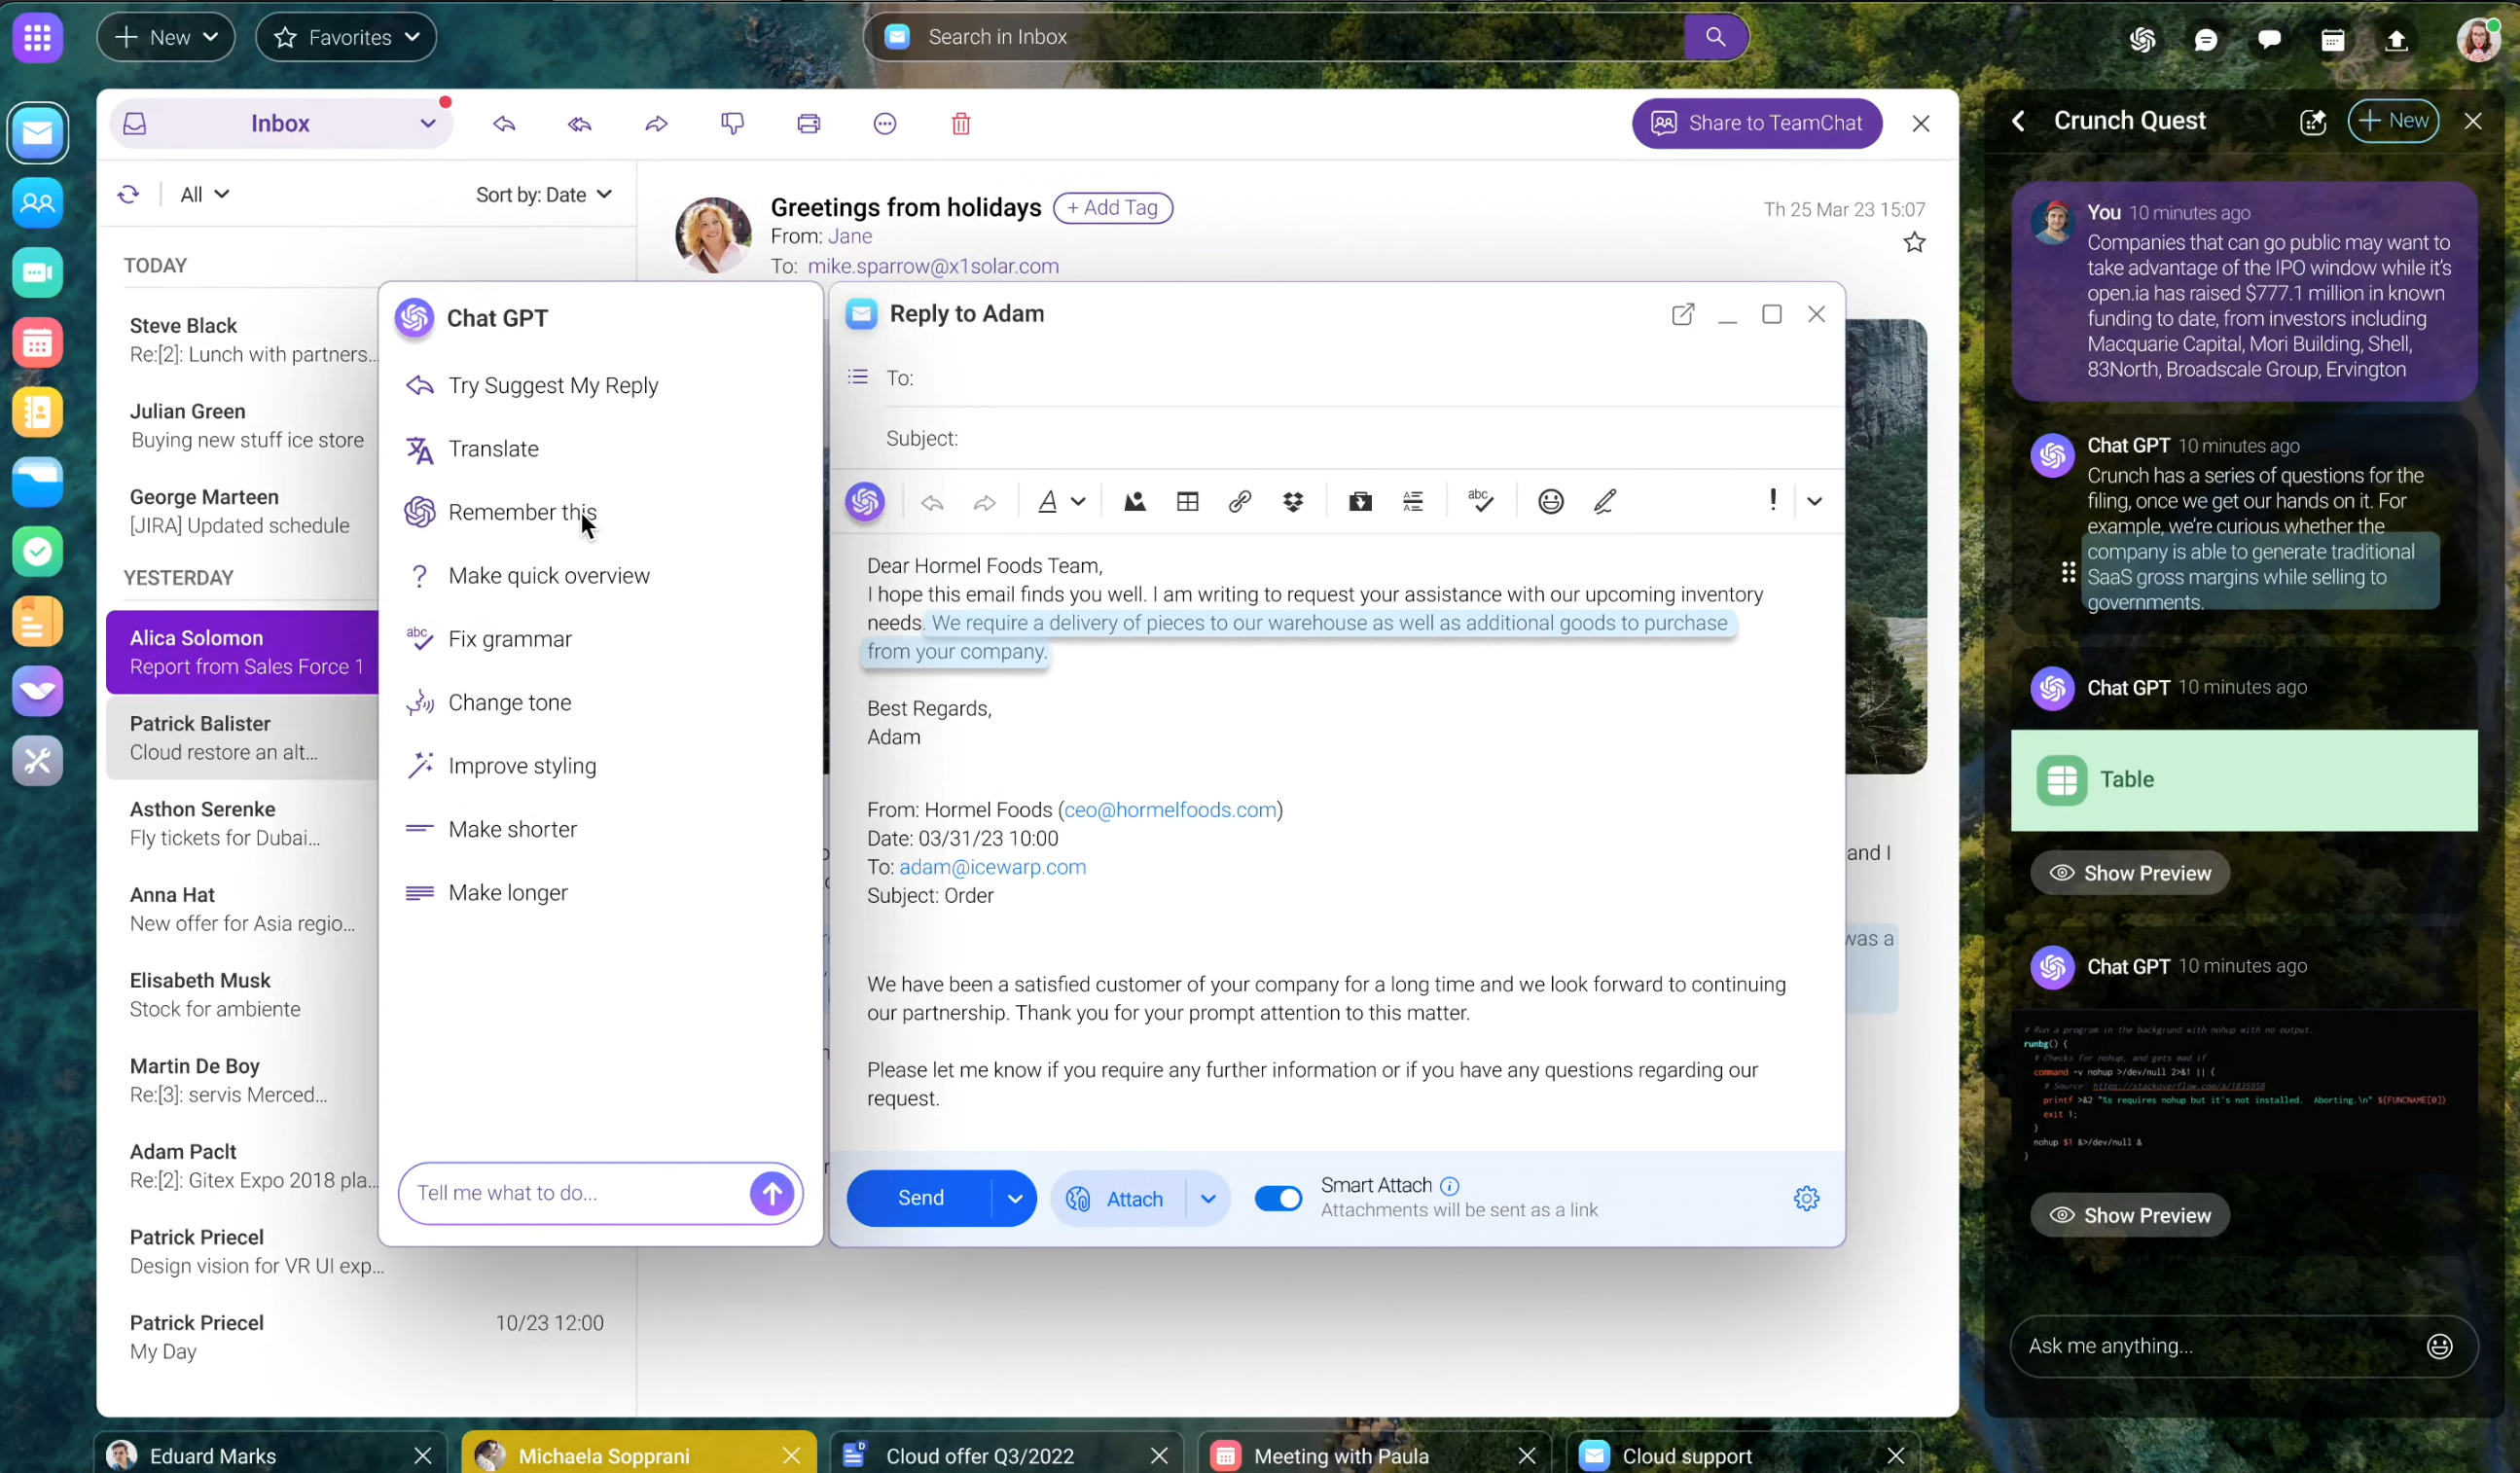Open Calendar from the left sidebar

coord(38,343)
